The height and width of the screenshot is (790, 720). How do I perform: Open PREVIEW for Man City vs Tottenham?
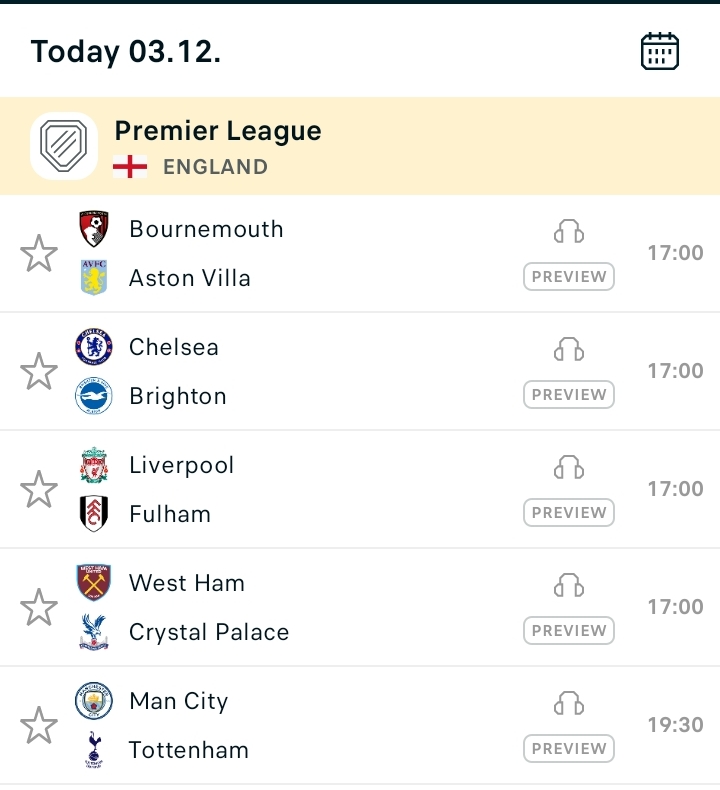pos(569,749)
